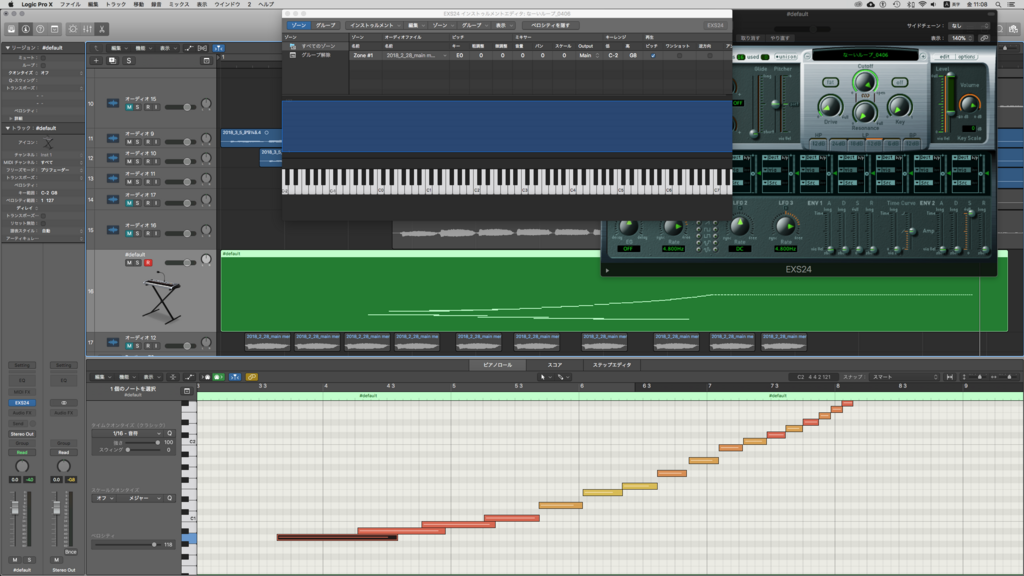
Task: Click the Cutoff knob in EXS24 plugin
Action: click(x=865, y=82)
